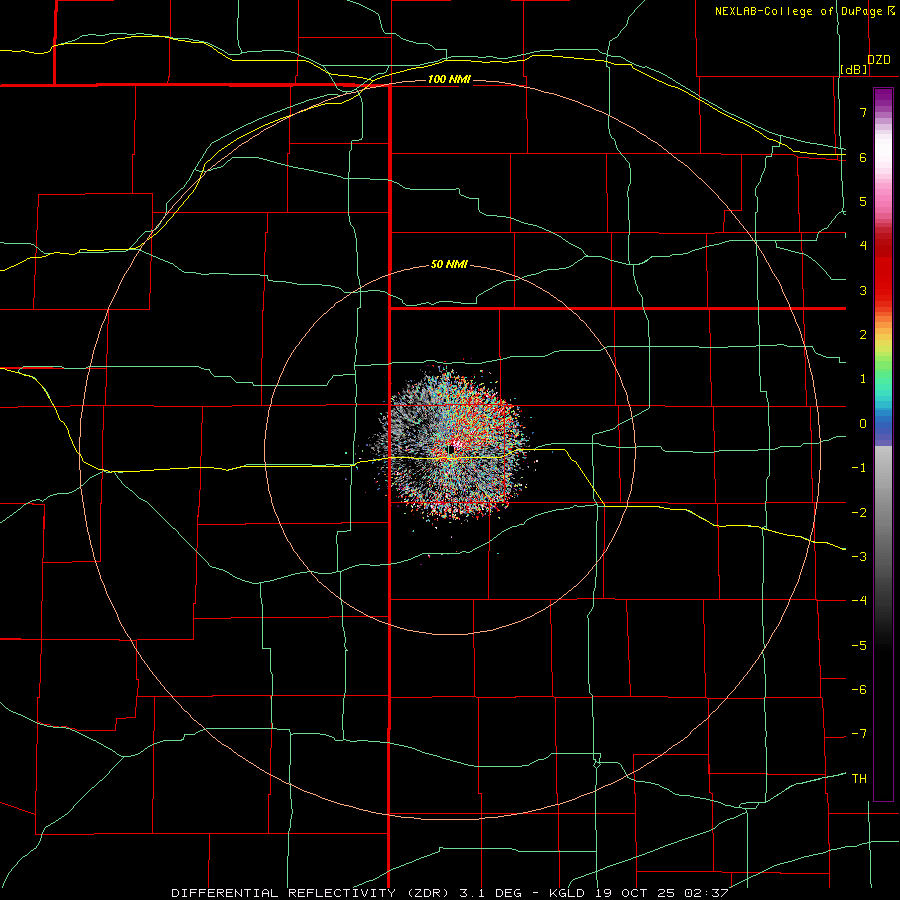This screenshot has width=900, height=900.
Task: Click the TH threshold label on scale
Action: click(x=859, y=779)
